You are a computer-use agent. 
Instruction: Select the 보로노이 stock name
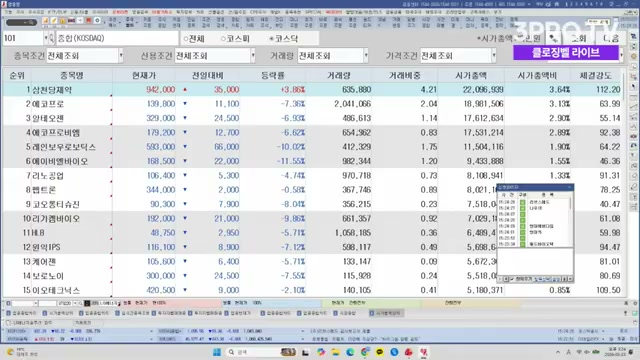coord(48,276)
